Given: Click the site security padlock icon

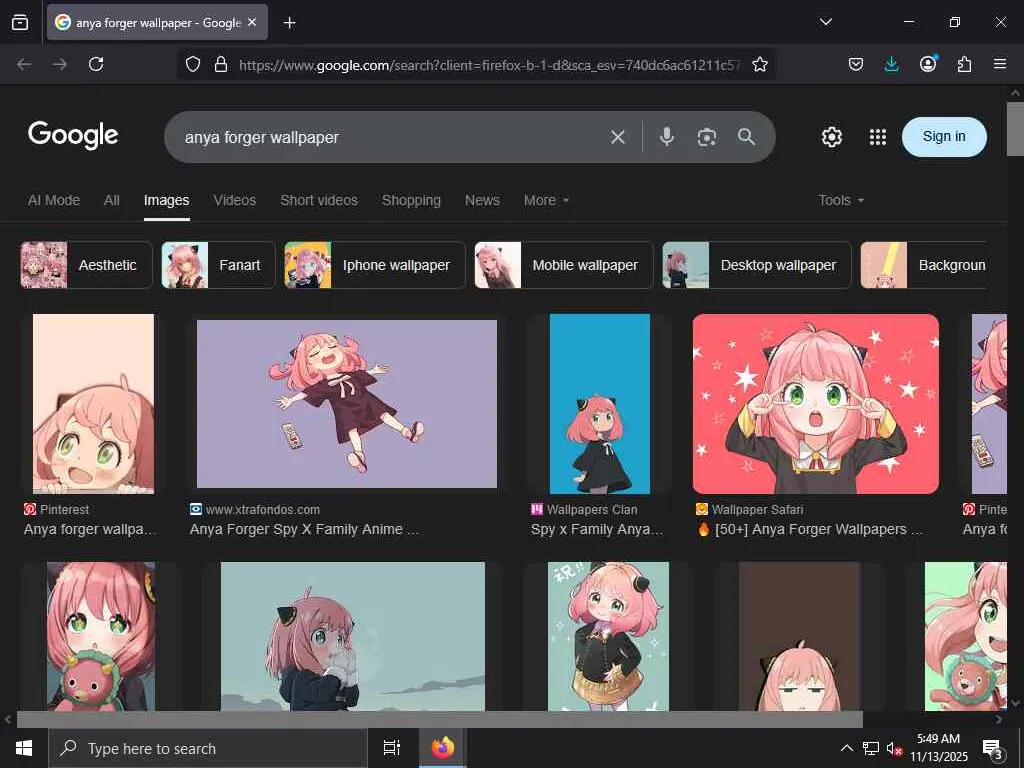Looking at the screenshot, I should pos(221,64).
